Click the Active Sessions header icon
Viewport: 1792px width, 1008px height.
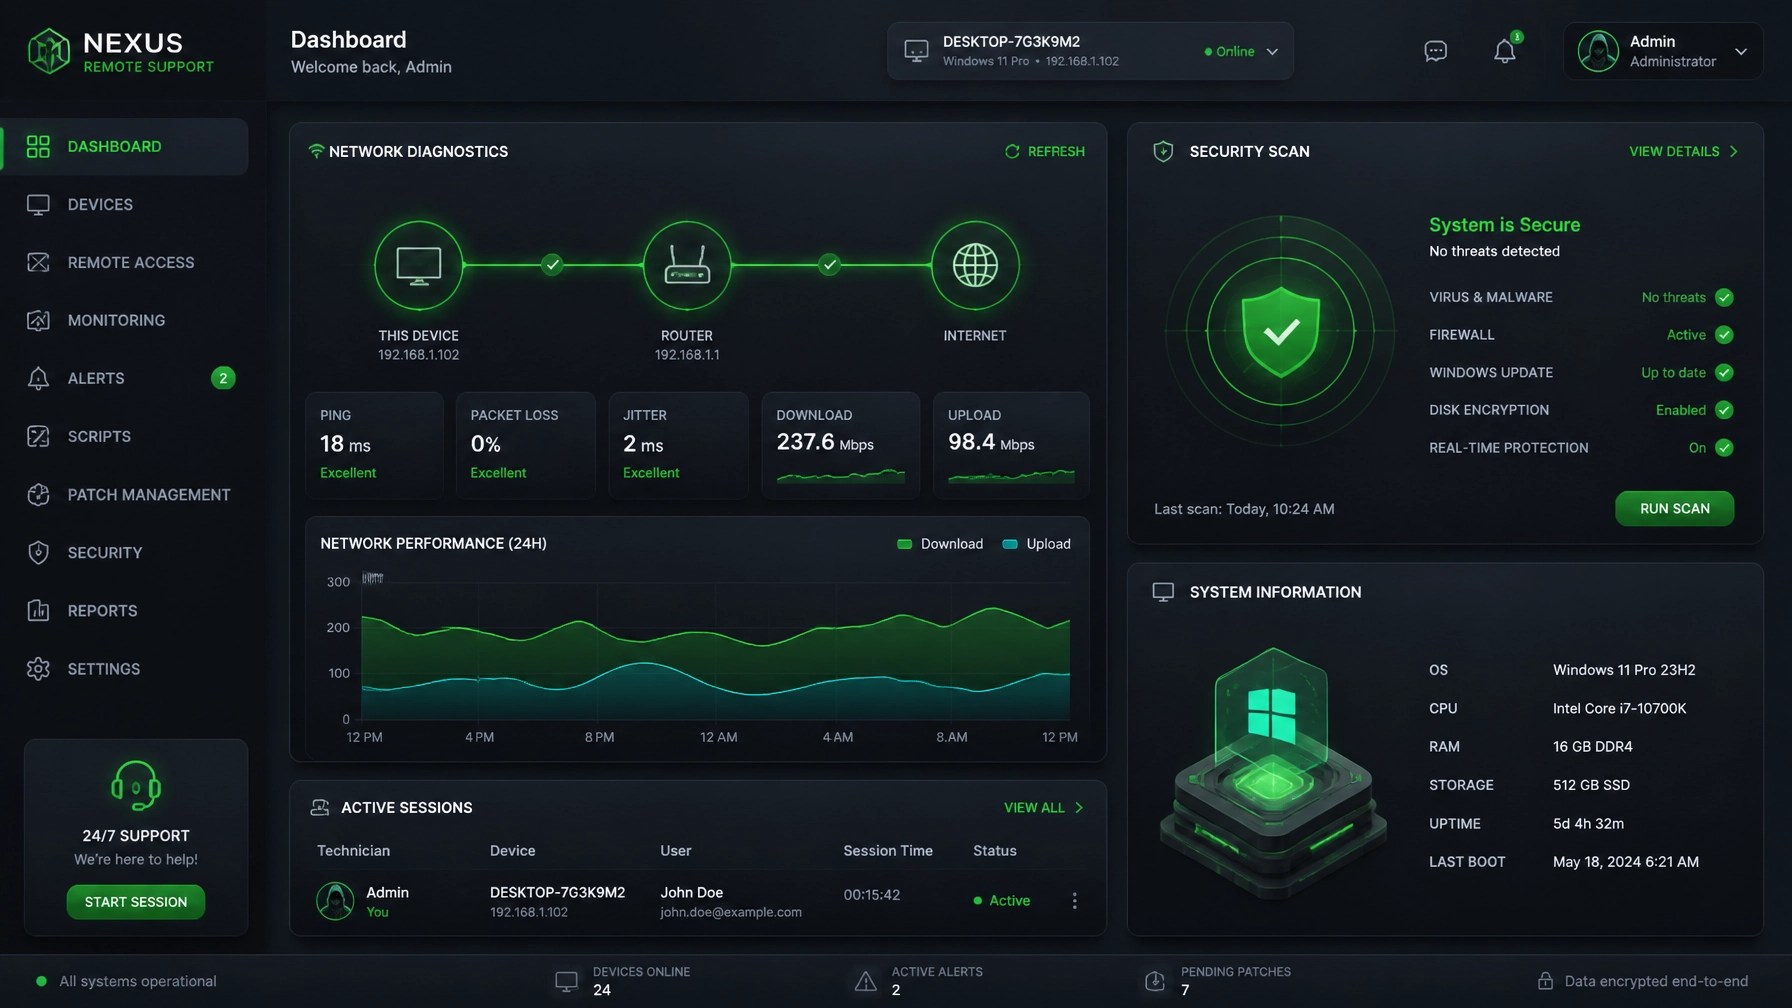320,807
